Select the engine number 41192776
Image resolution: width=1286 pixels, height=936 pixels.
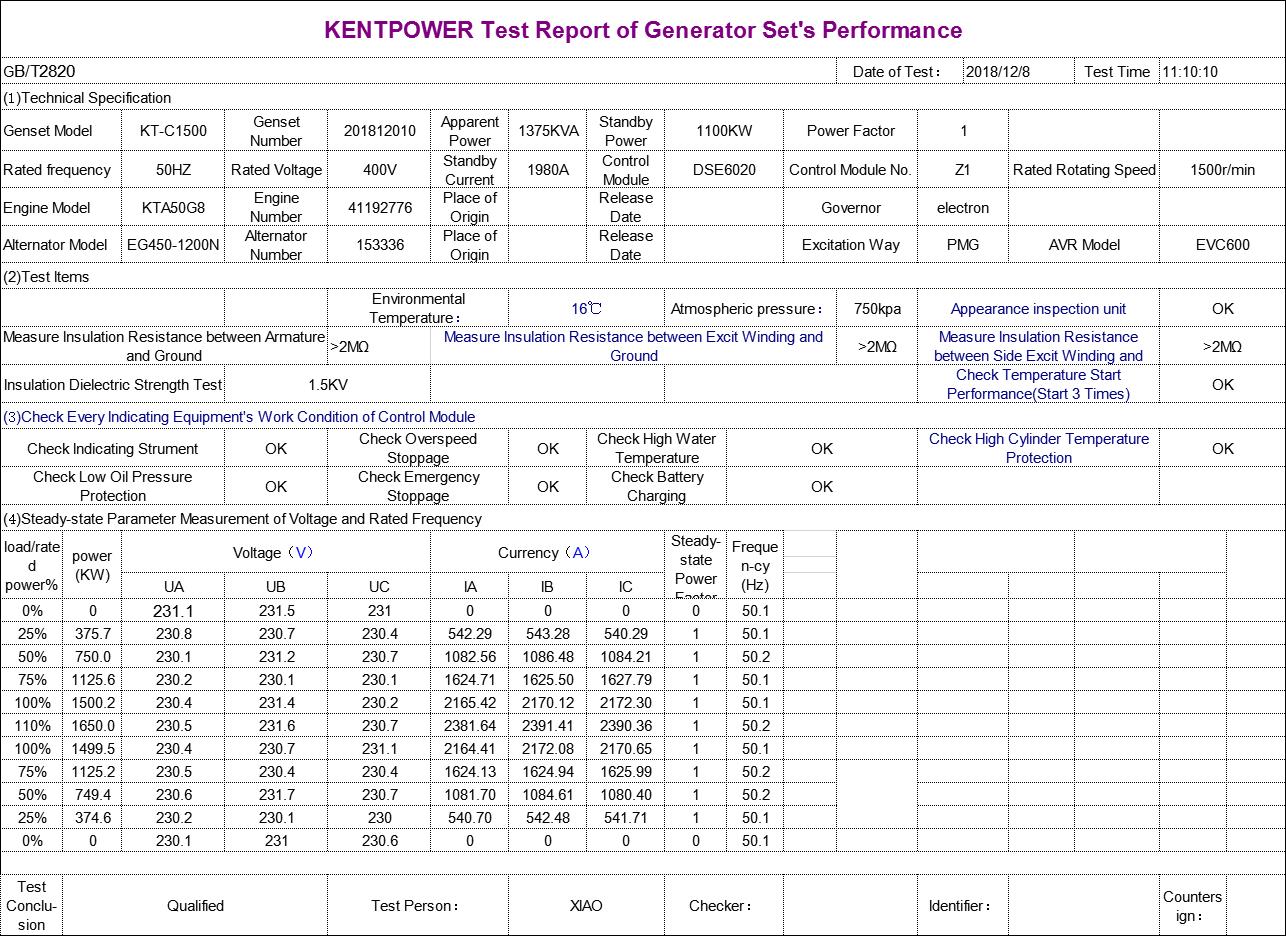click(379, 208)
